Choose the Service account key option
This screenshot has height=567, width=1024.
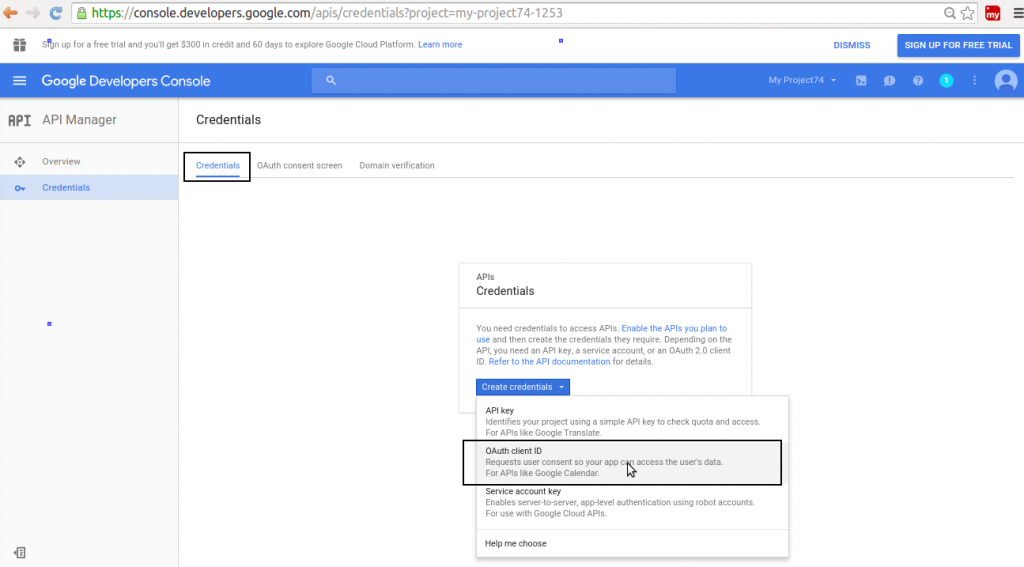[523, 492]
